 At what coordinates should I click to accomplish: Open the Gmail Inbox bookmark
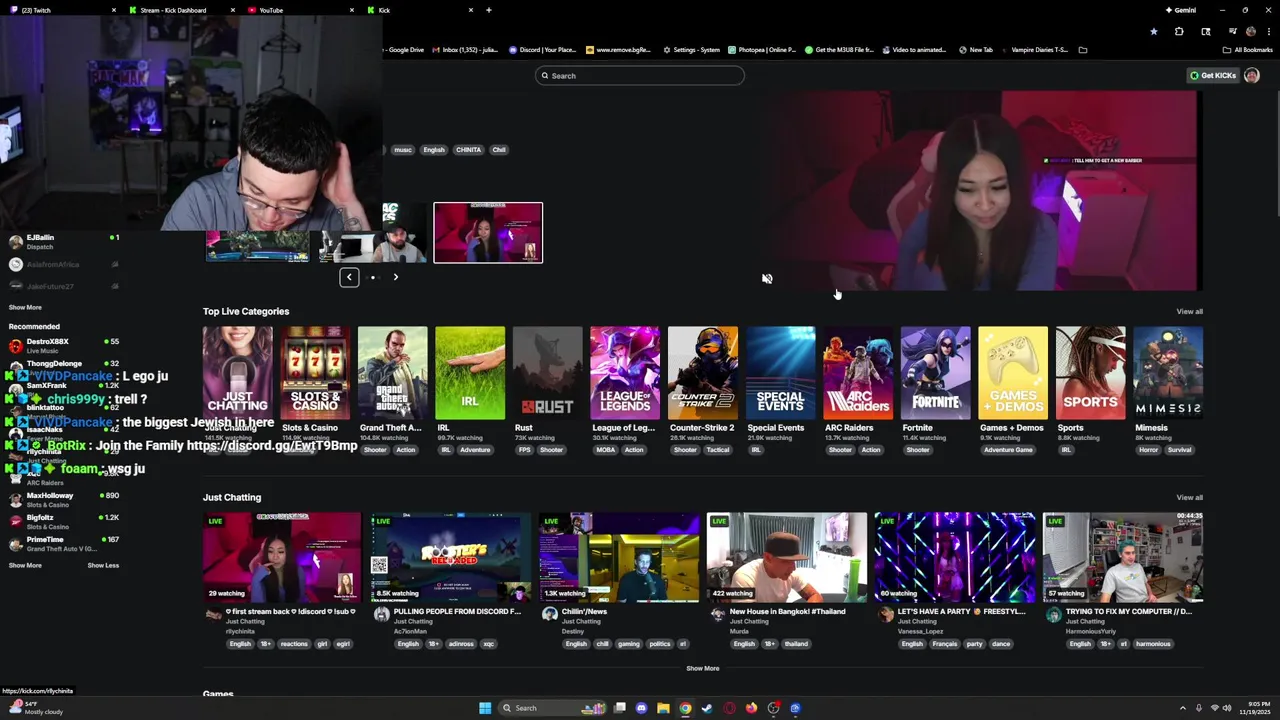point(465,50)
